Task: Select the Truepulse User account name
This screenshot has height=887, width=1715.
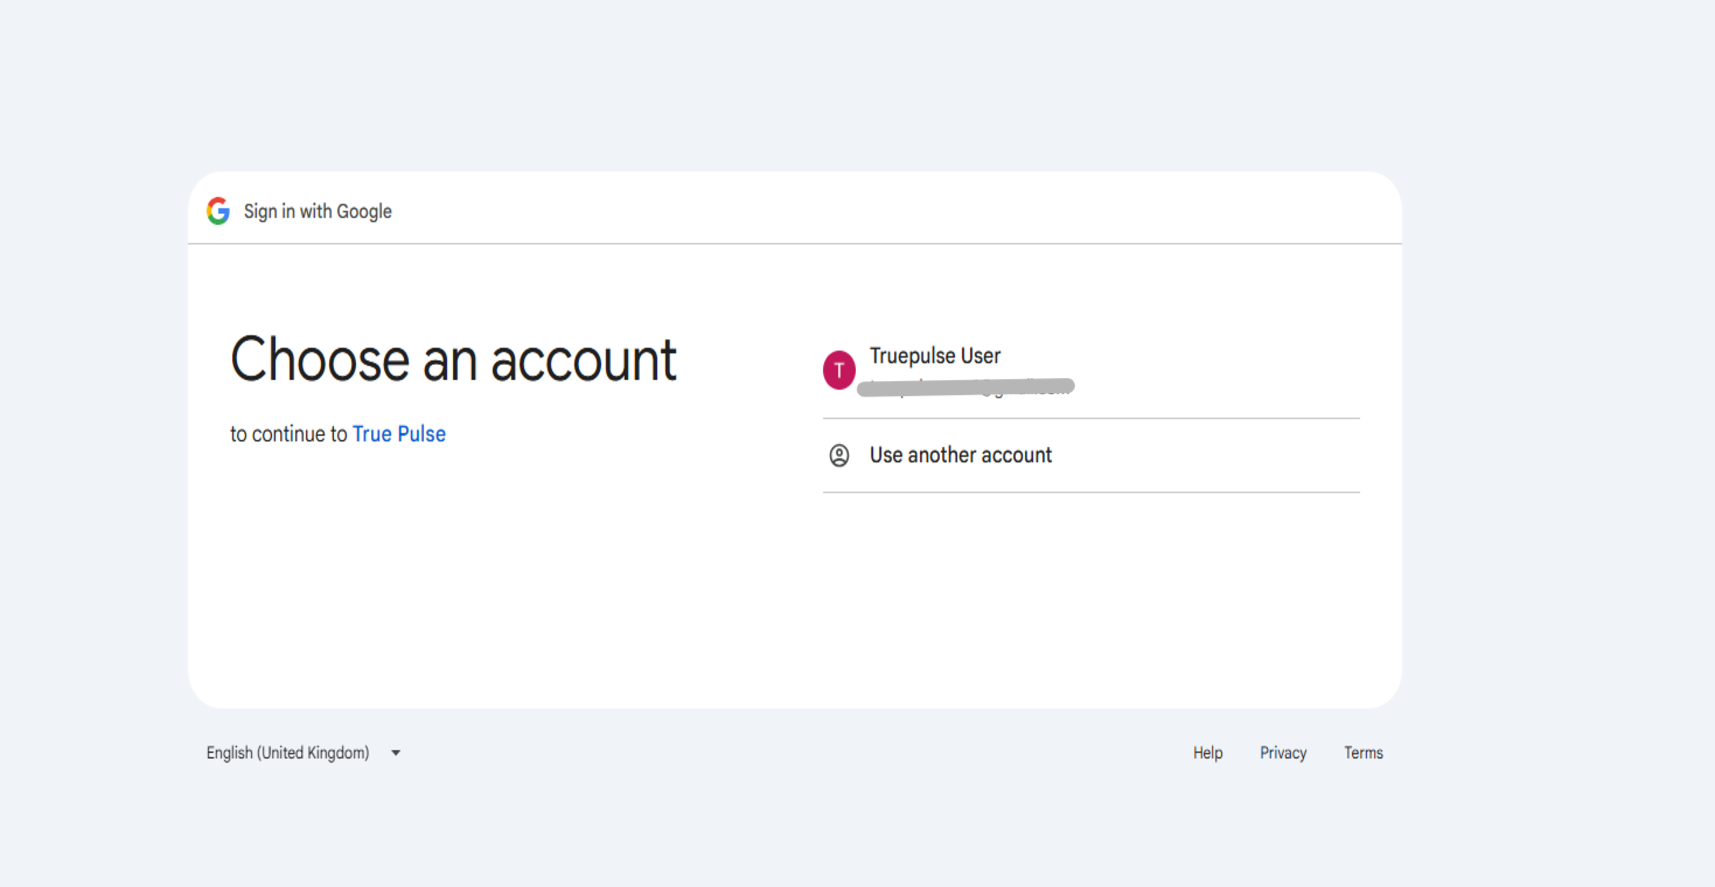Action: tap(934, 356)
